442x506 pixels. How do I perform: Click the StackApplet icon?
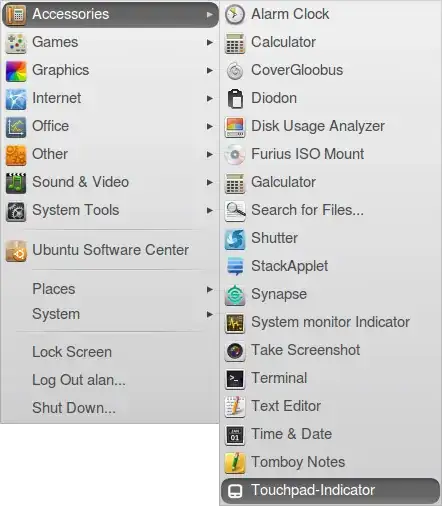click(235, 267)
